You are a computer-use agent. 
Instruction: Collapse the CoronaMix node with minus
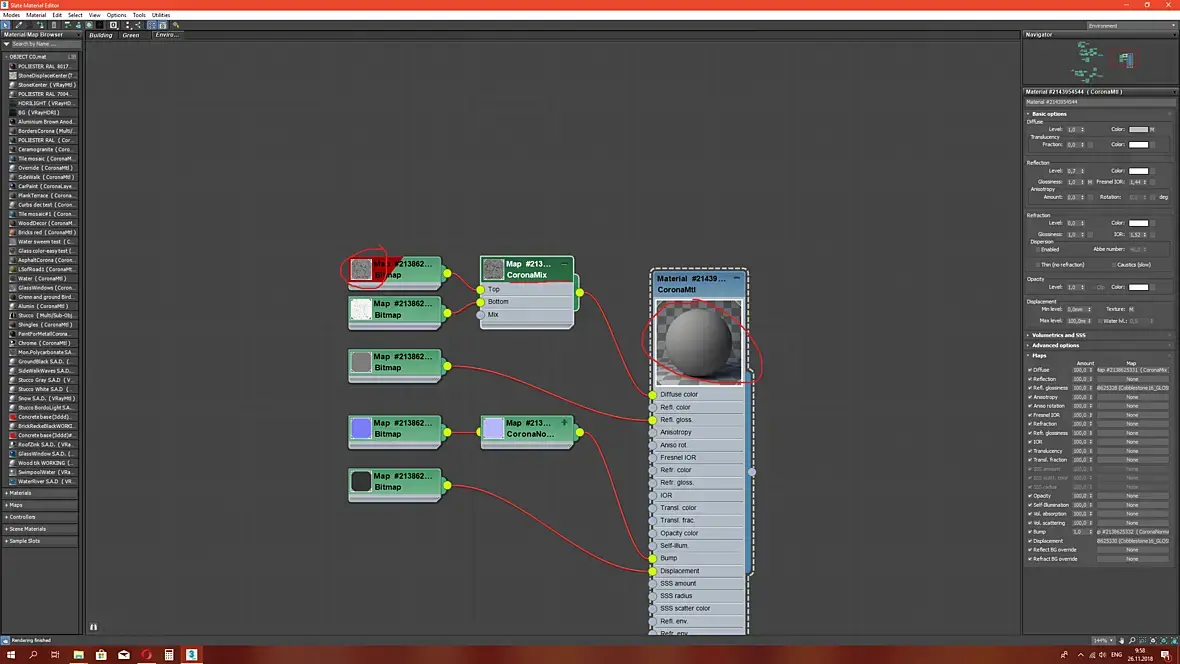564,264
